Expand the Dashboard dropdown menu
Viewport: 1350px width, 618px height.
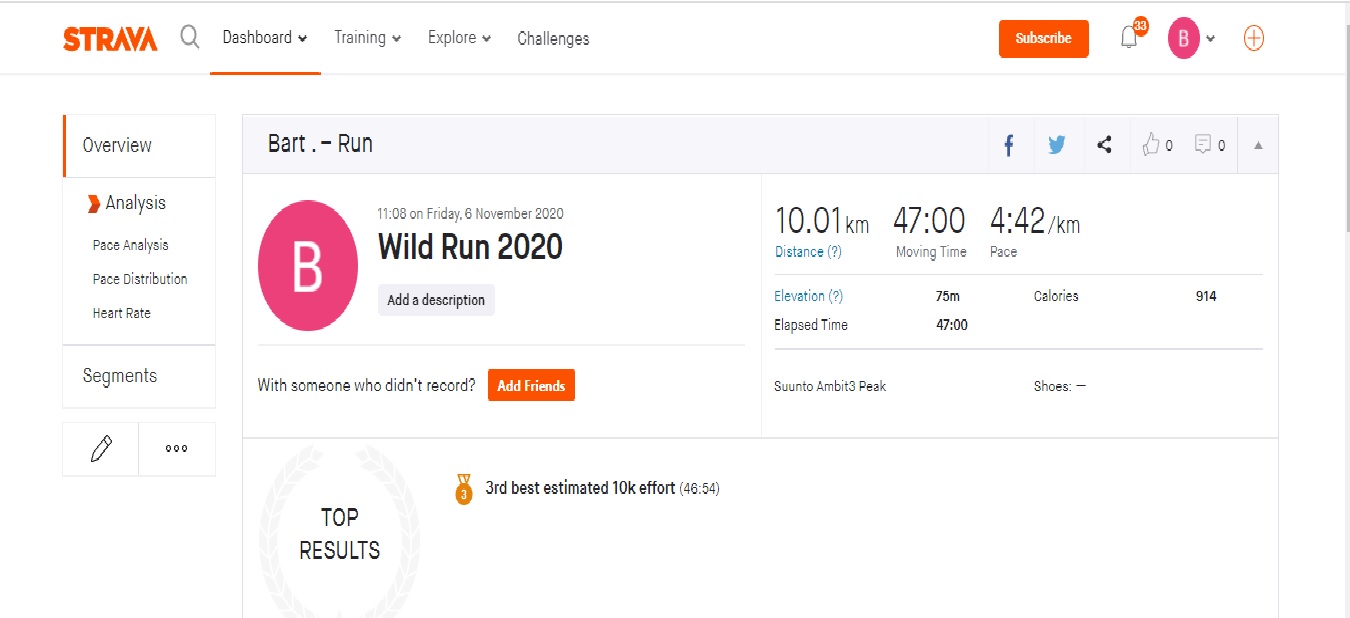[265, 38]
